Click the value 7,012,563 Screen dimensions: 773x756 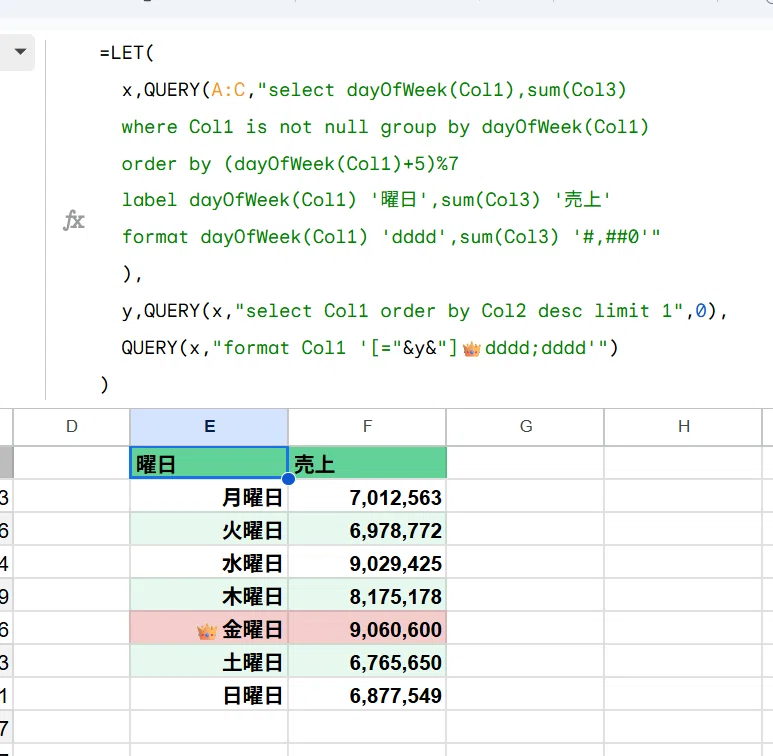[395, 498]
